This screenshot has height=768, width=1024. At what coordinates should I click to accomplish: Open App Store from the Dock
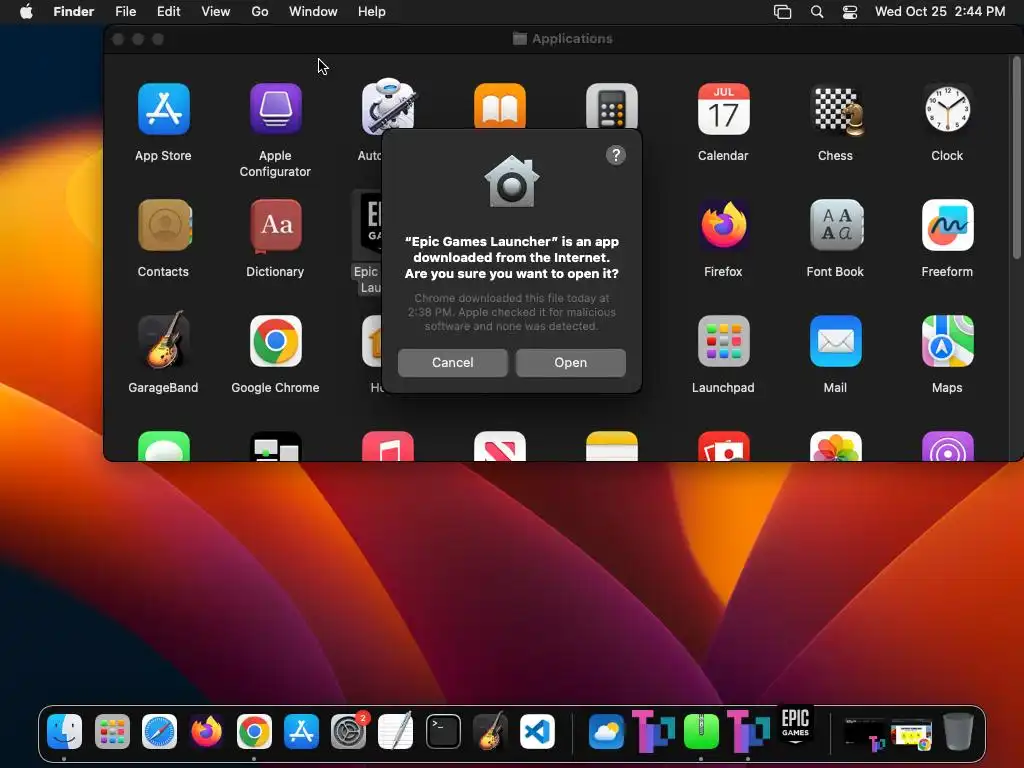pyautogui.click(x=301, y=731)
